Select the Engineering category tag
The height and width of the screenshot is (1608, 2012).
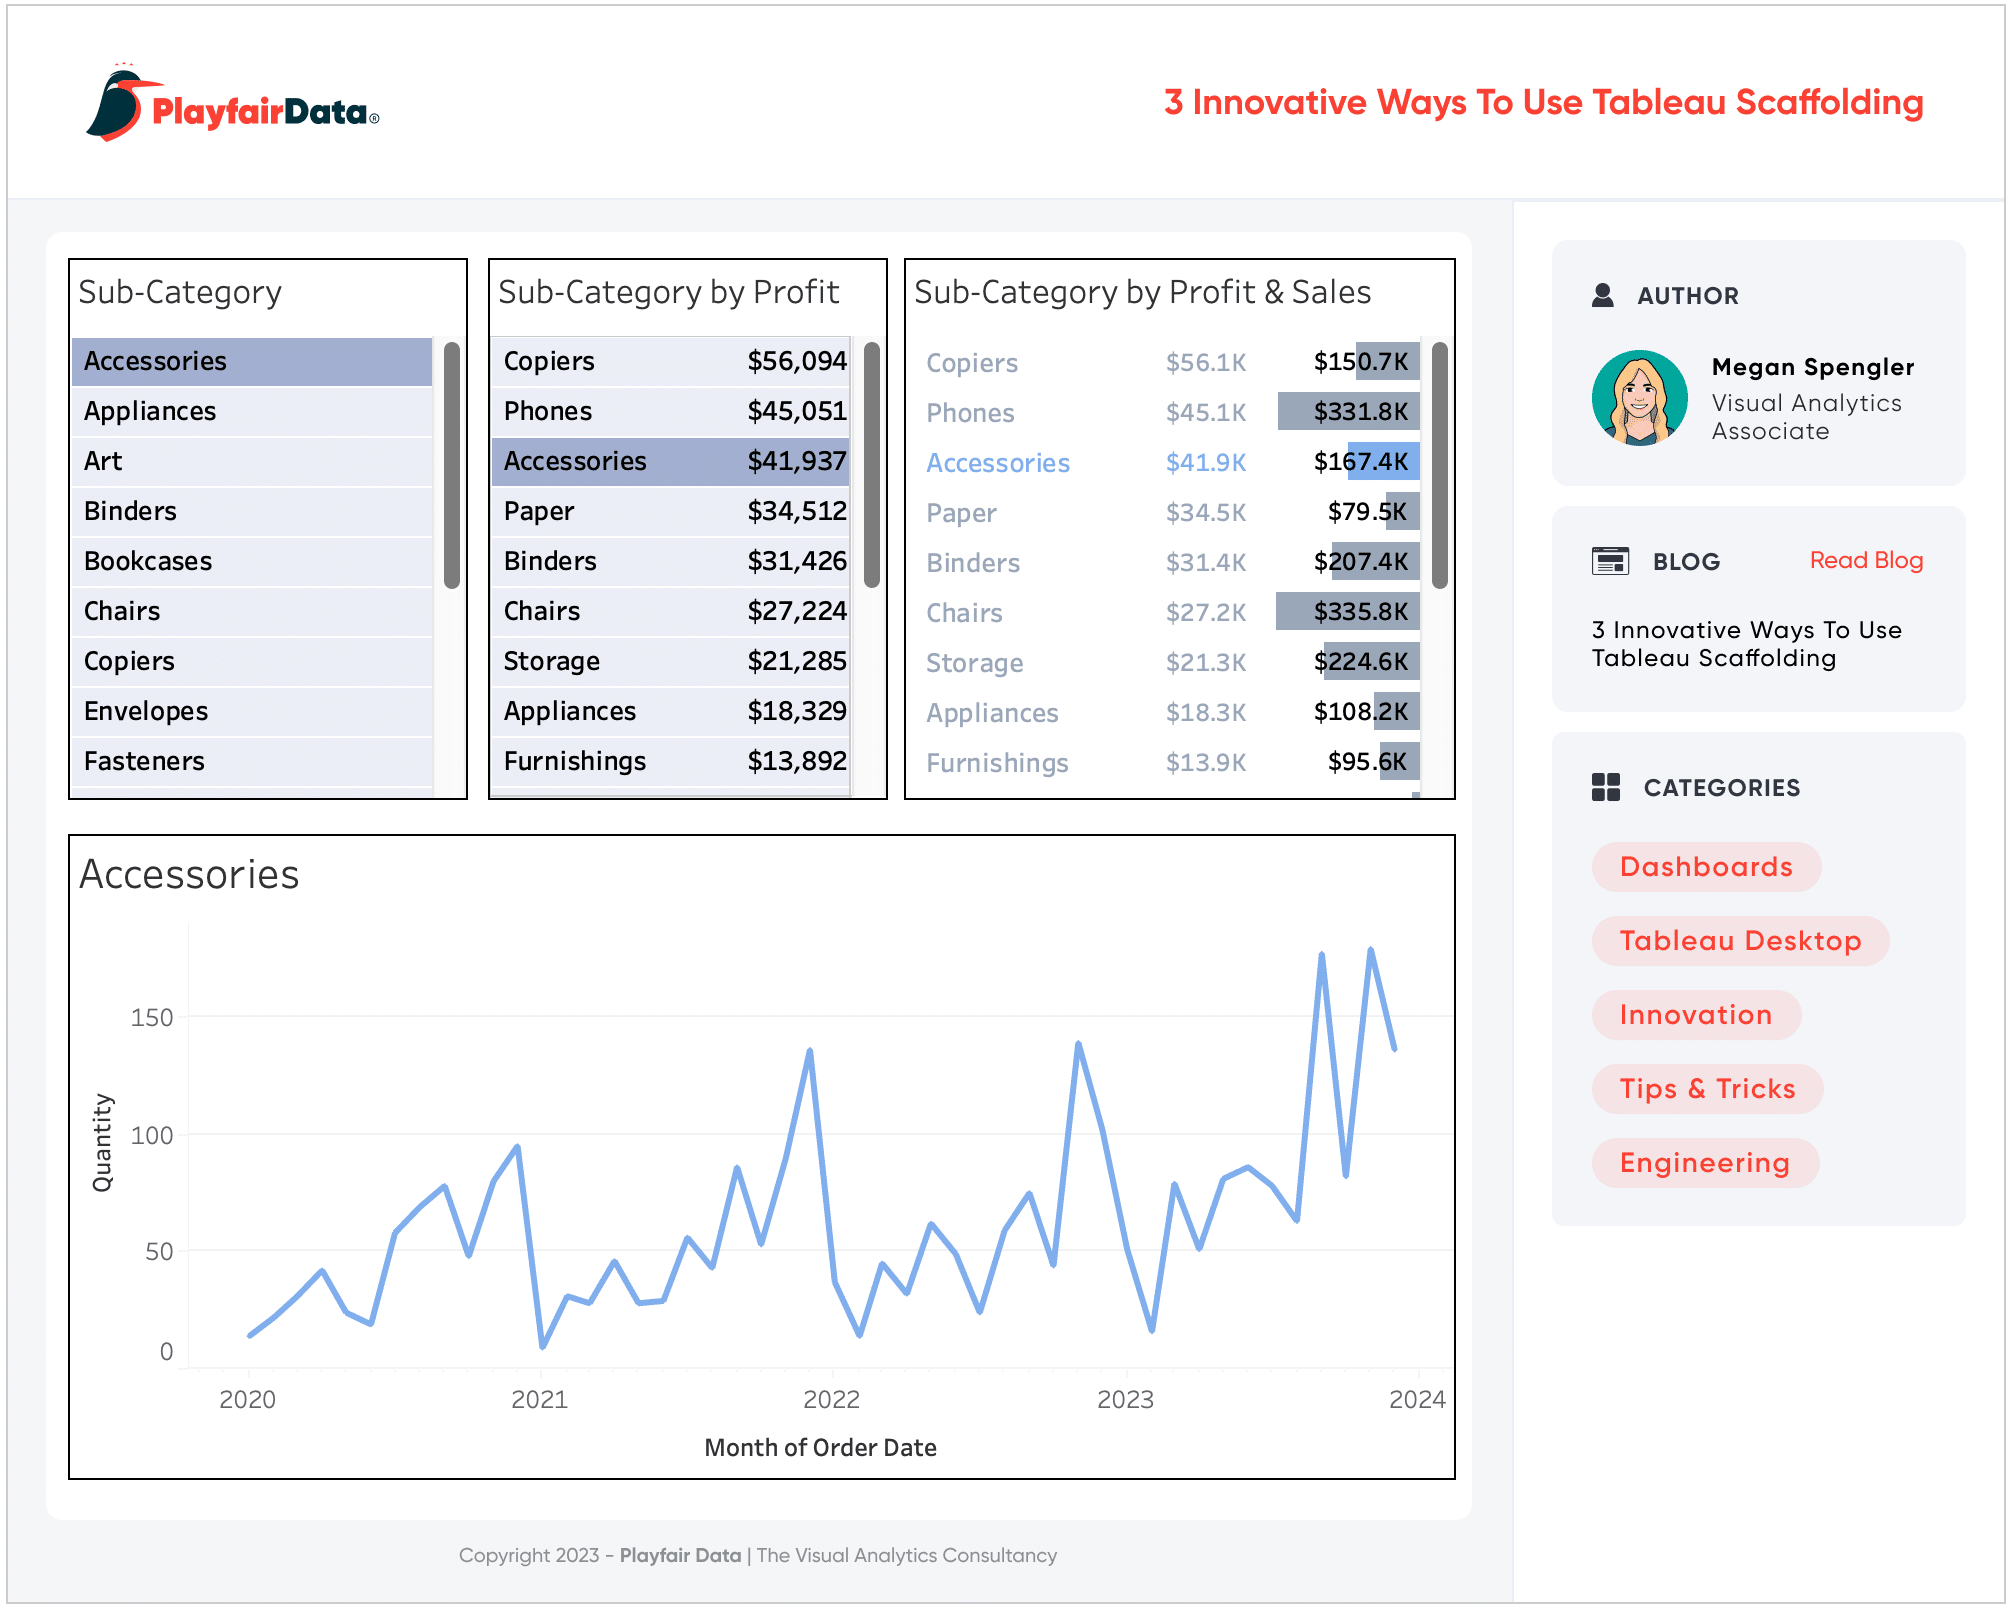point(1705,1162)
